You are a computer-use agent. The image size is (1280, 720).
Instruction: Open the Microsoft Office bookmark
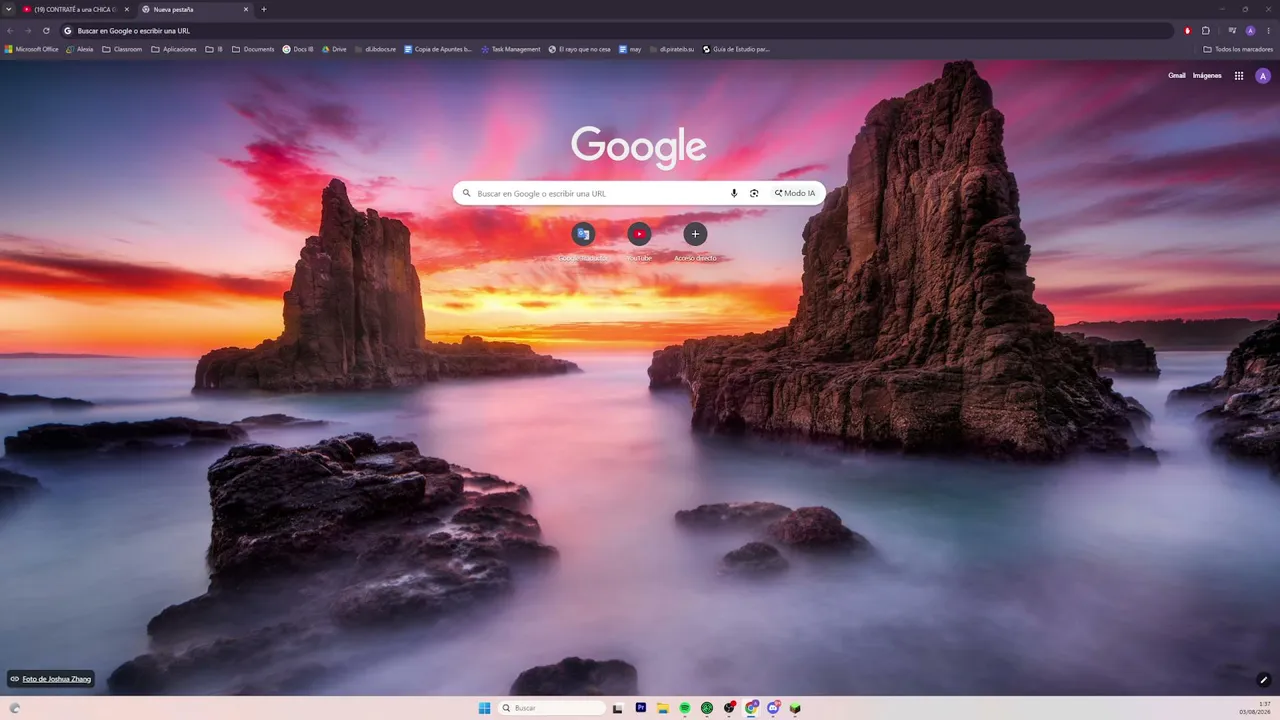(32, 49)
